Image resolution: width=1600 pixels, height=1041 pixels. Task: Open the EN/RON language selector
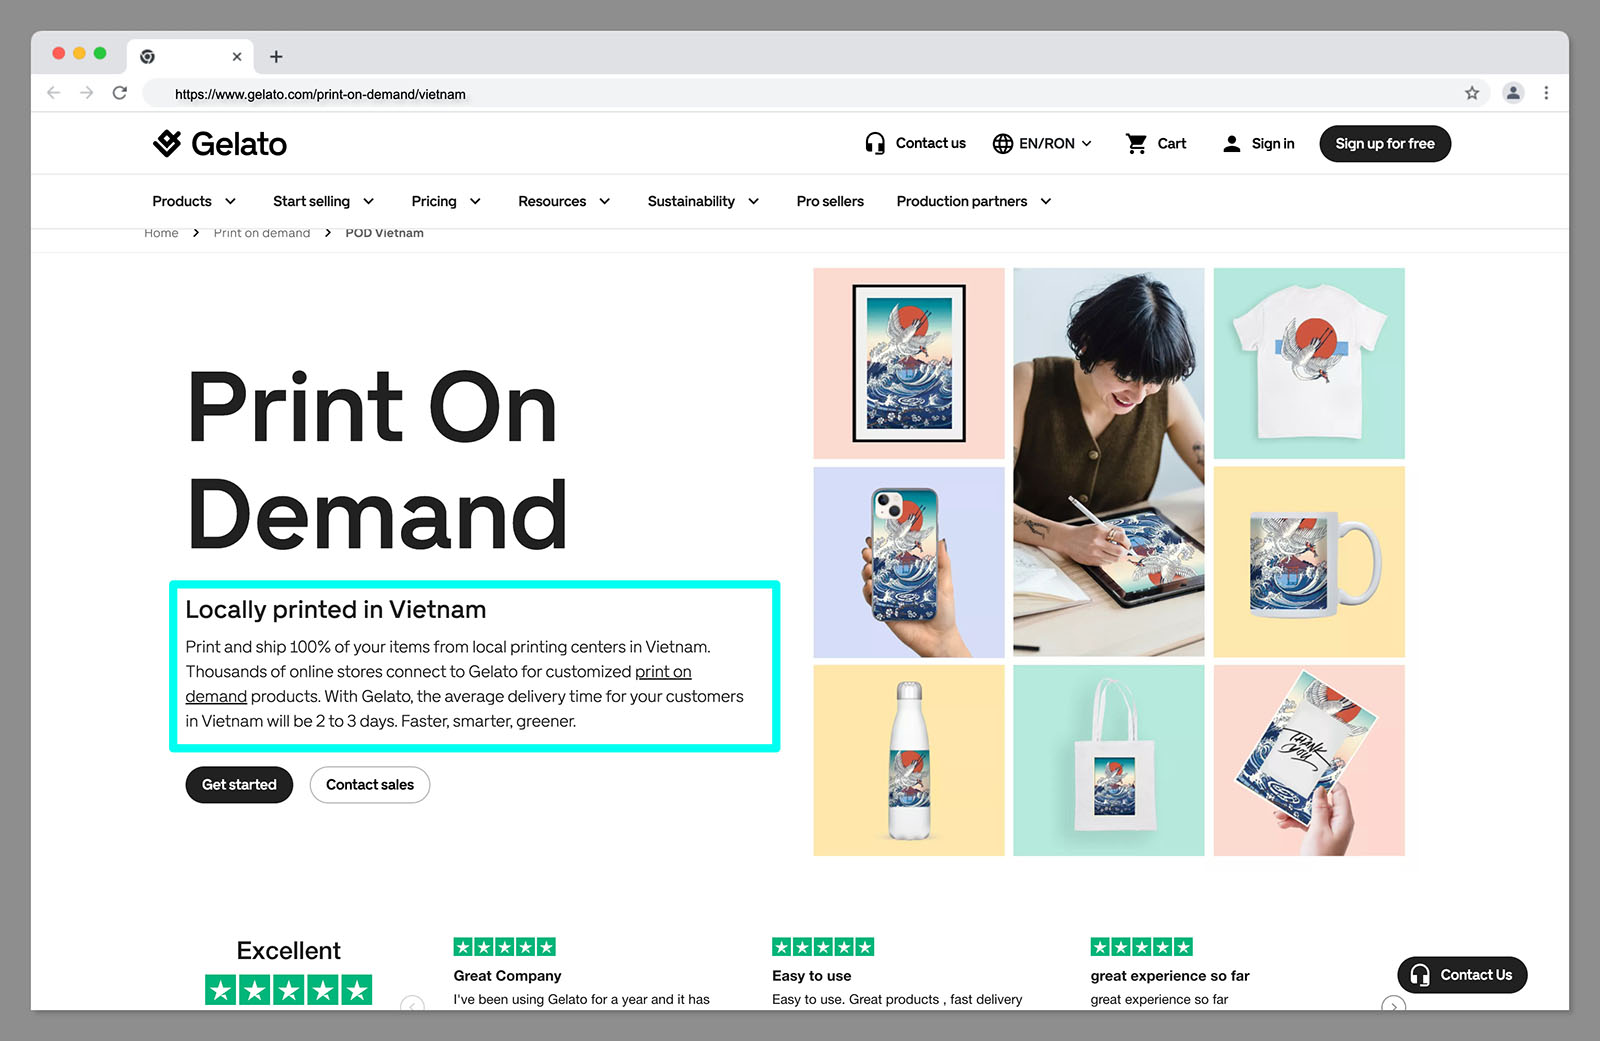click(1043, 143)
